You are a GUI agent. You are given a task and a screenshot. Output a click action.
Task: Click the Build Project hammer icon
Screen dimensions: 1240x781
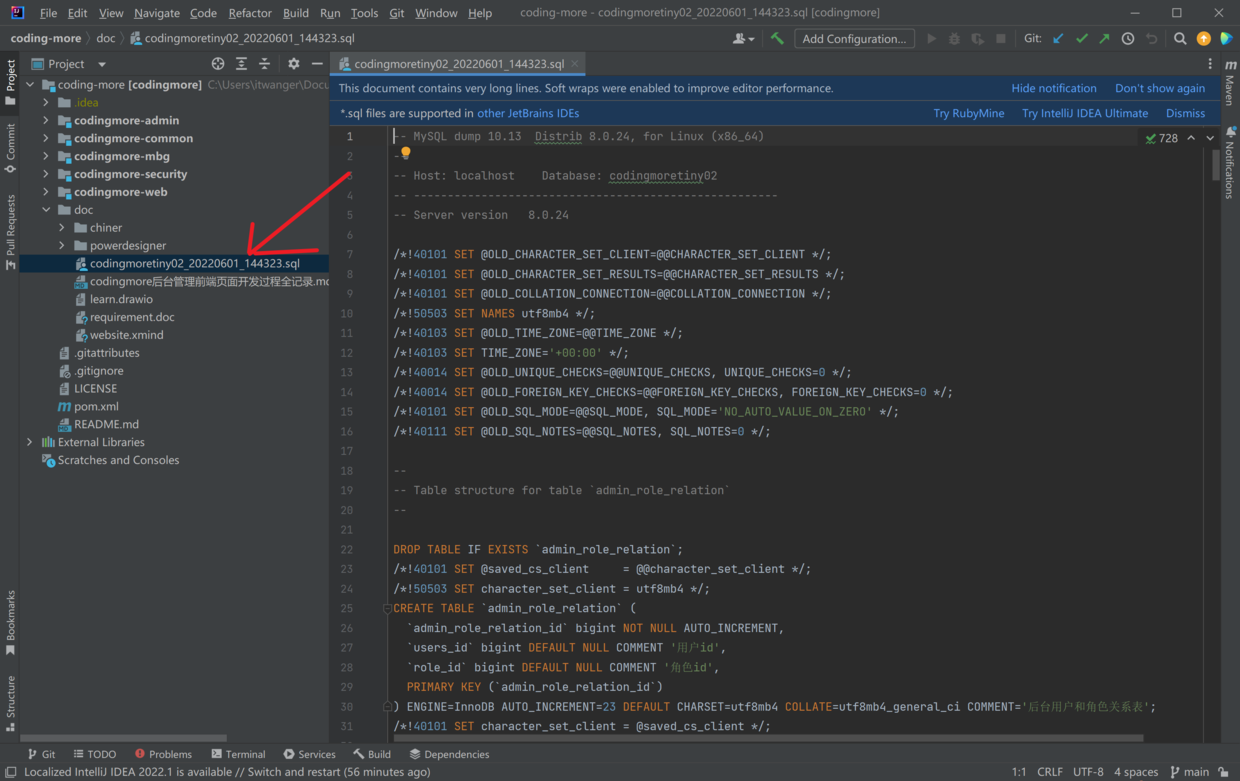tap(777, 39)
